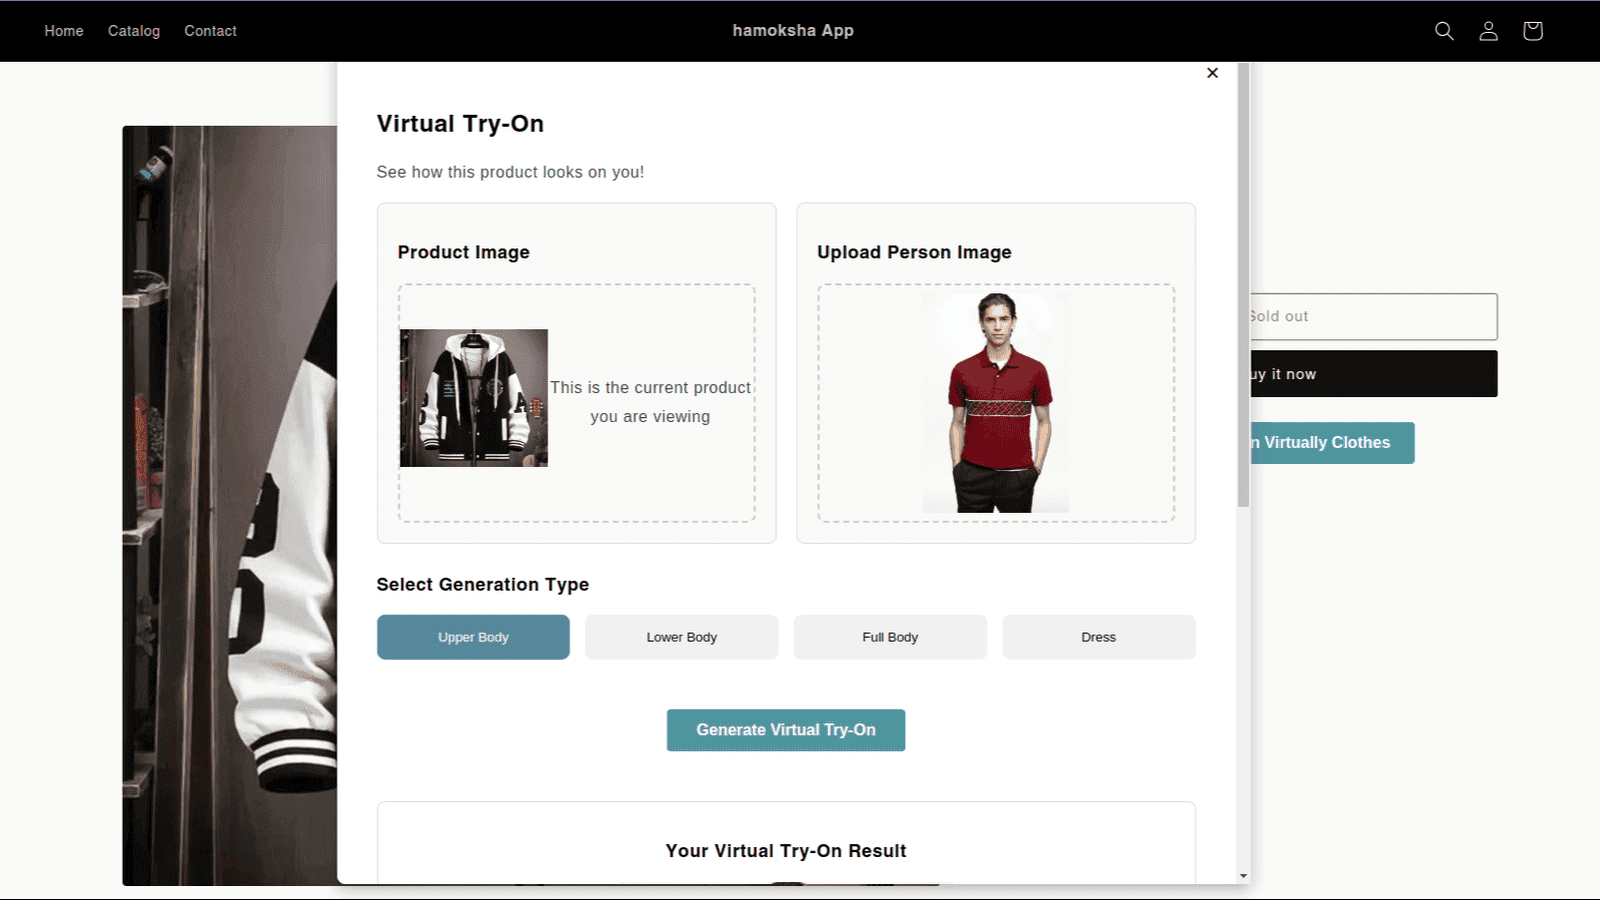
Task: Navigate to the Home menu item
Action: (63, 31)
